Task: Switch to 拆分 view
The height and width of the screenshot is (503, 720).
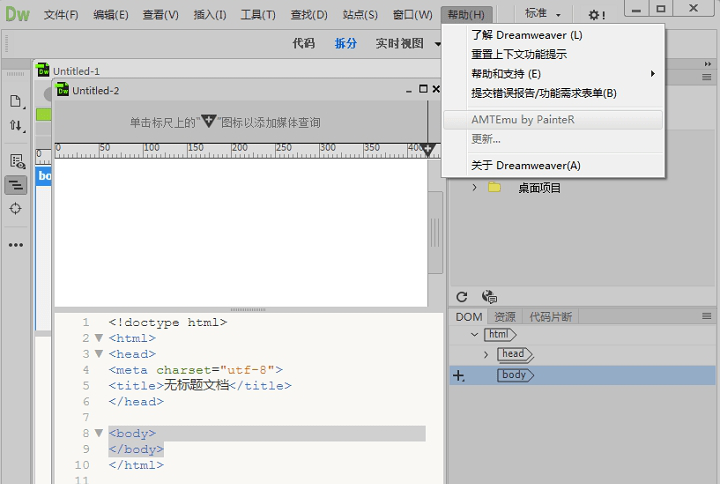Action: pyautogui.click(x=345, y=44)
